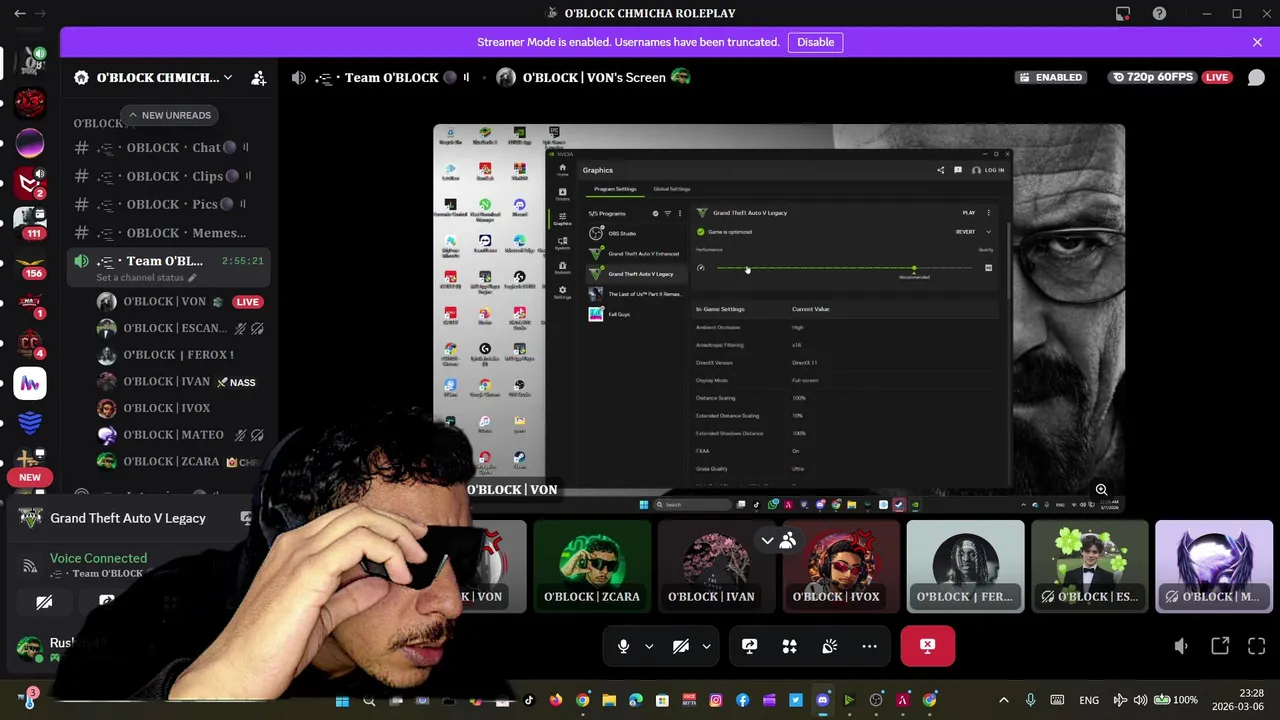
Task: Select user O'BLOCK | FEROX ! in voice list
Action: click(168, 354)
